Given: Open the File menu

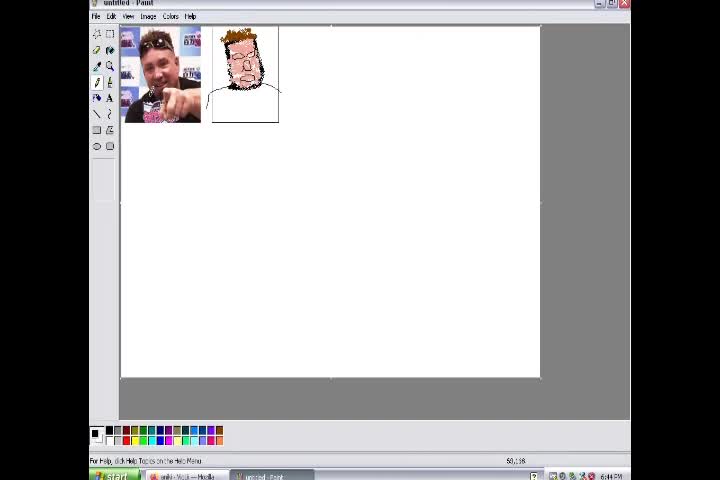Looking at the screenshot, I should click(x=96, y=17).
